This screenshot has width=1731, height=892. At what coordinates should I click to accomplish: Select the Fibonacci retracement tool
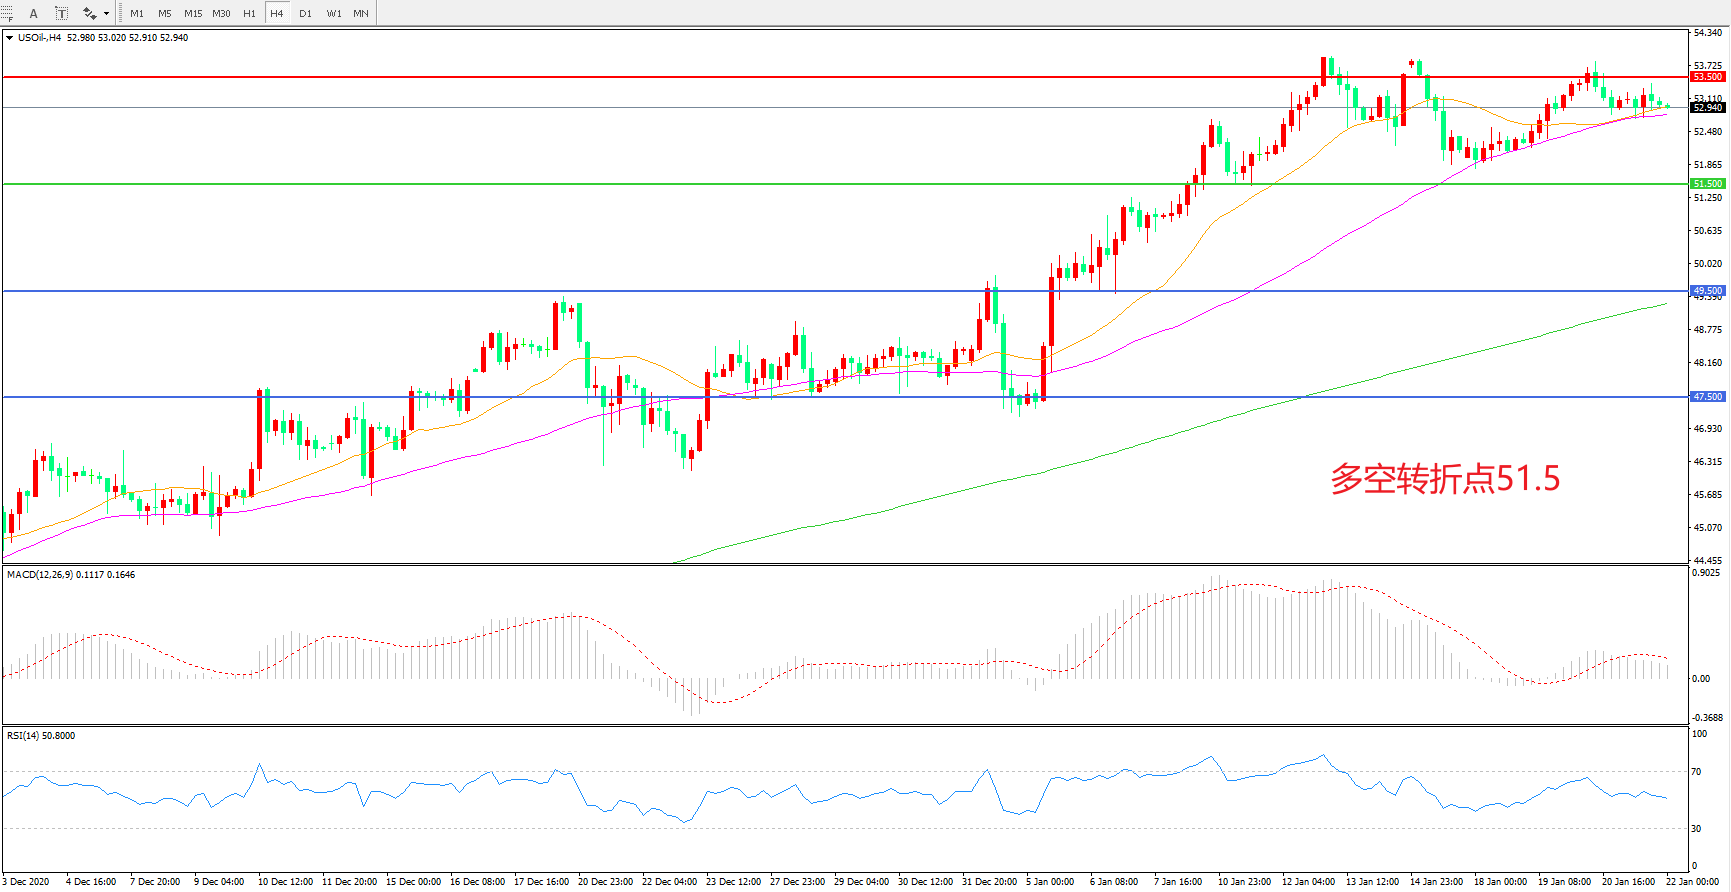click(7, 13)
